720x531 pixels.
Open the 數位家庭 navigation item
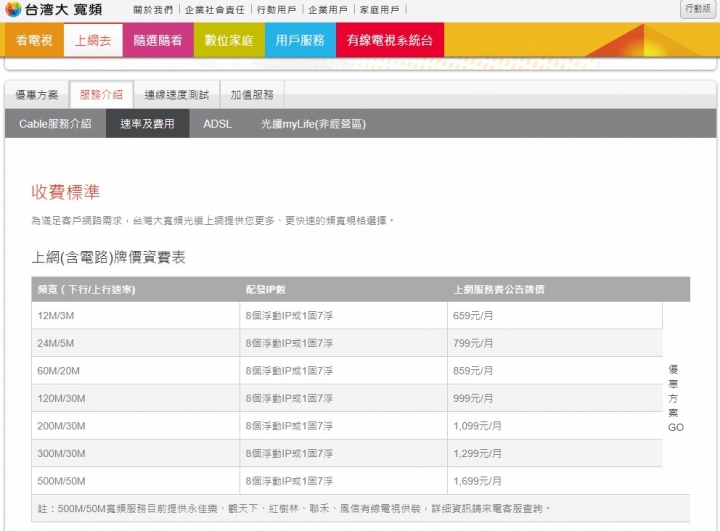tap(228, 41)
